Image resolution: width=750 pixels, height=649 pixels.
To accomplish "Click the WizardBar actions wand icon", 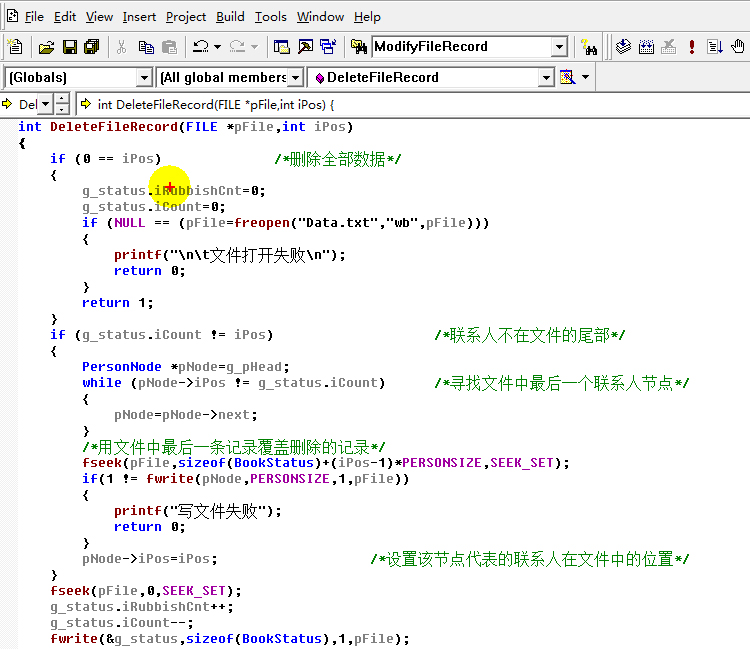I will [568, 77].
